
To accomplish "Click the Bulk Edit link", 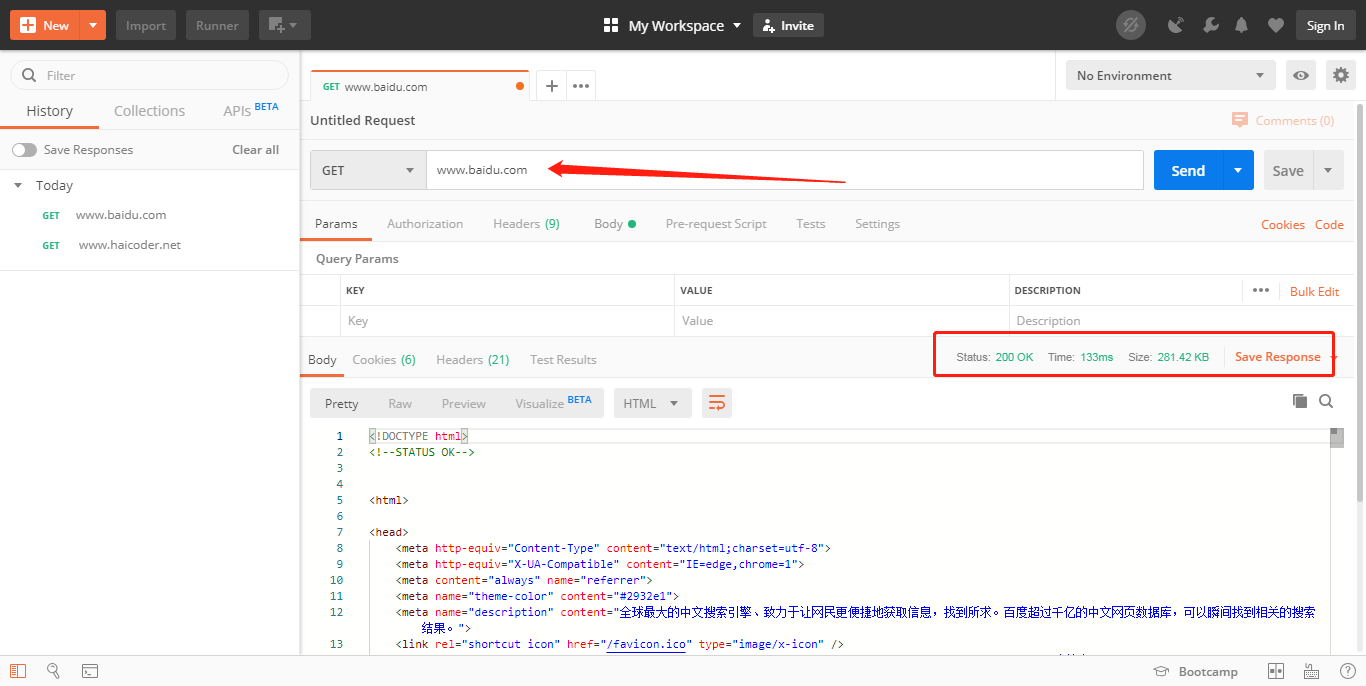I will tap(1314, 291).
